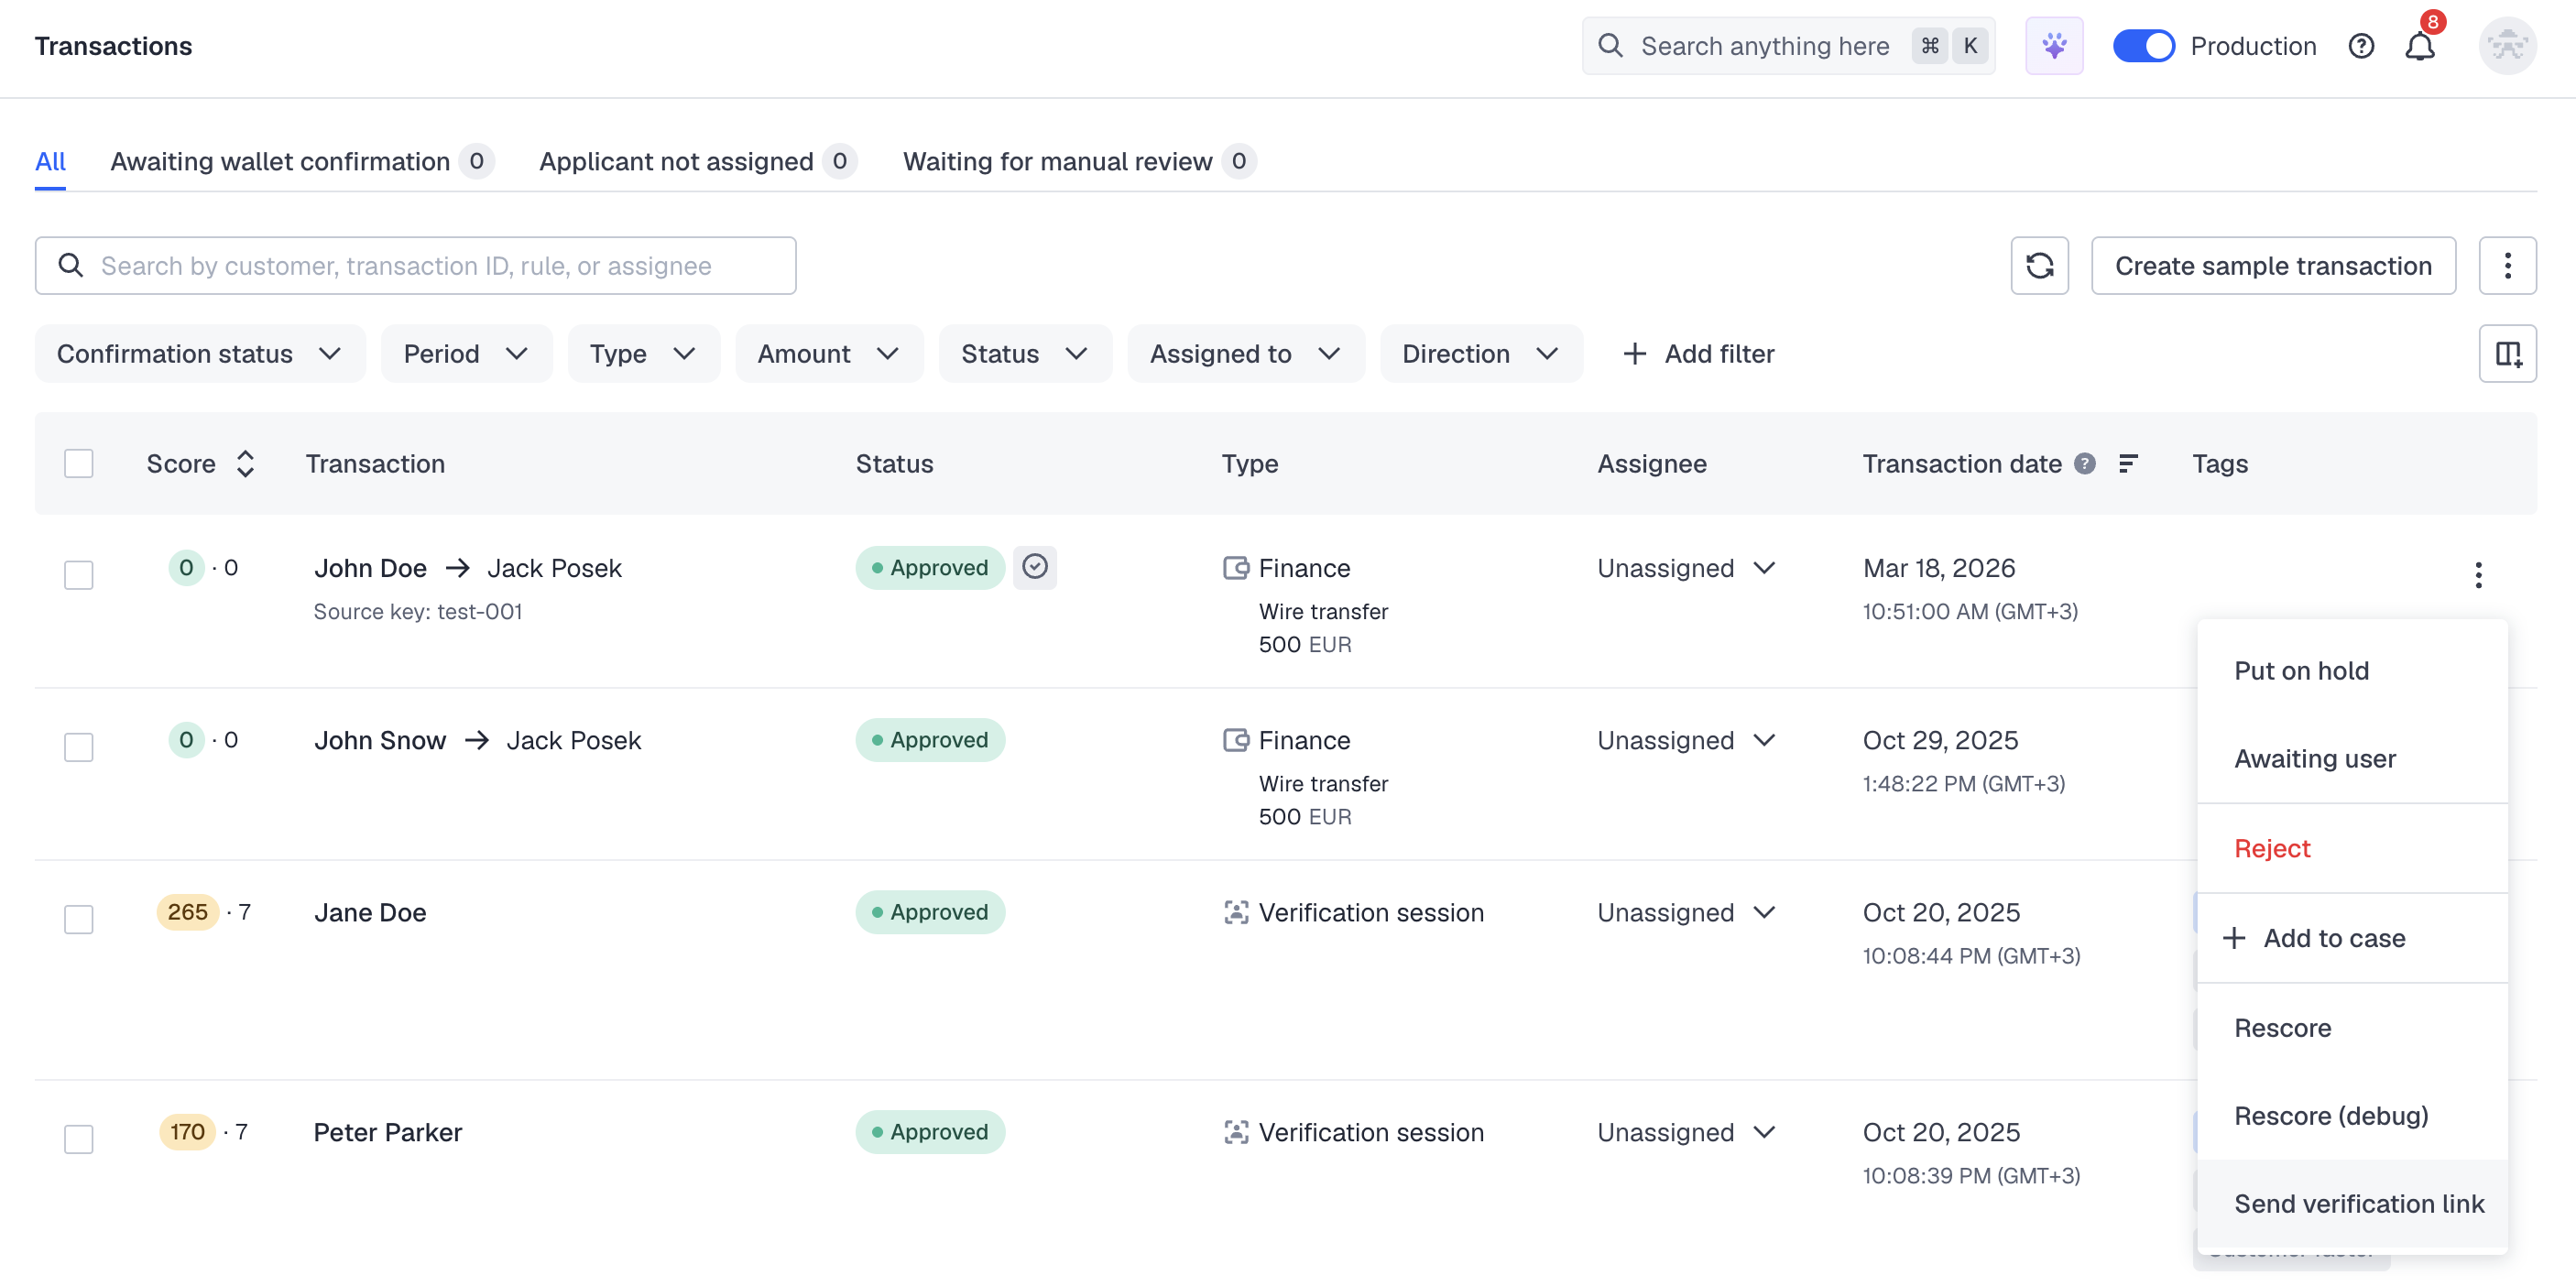The image size is (2576, 1286).
Task: Open the Assignee dropdown for Peter Parker
Action: (x=1686, y=1133)
